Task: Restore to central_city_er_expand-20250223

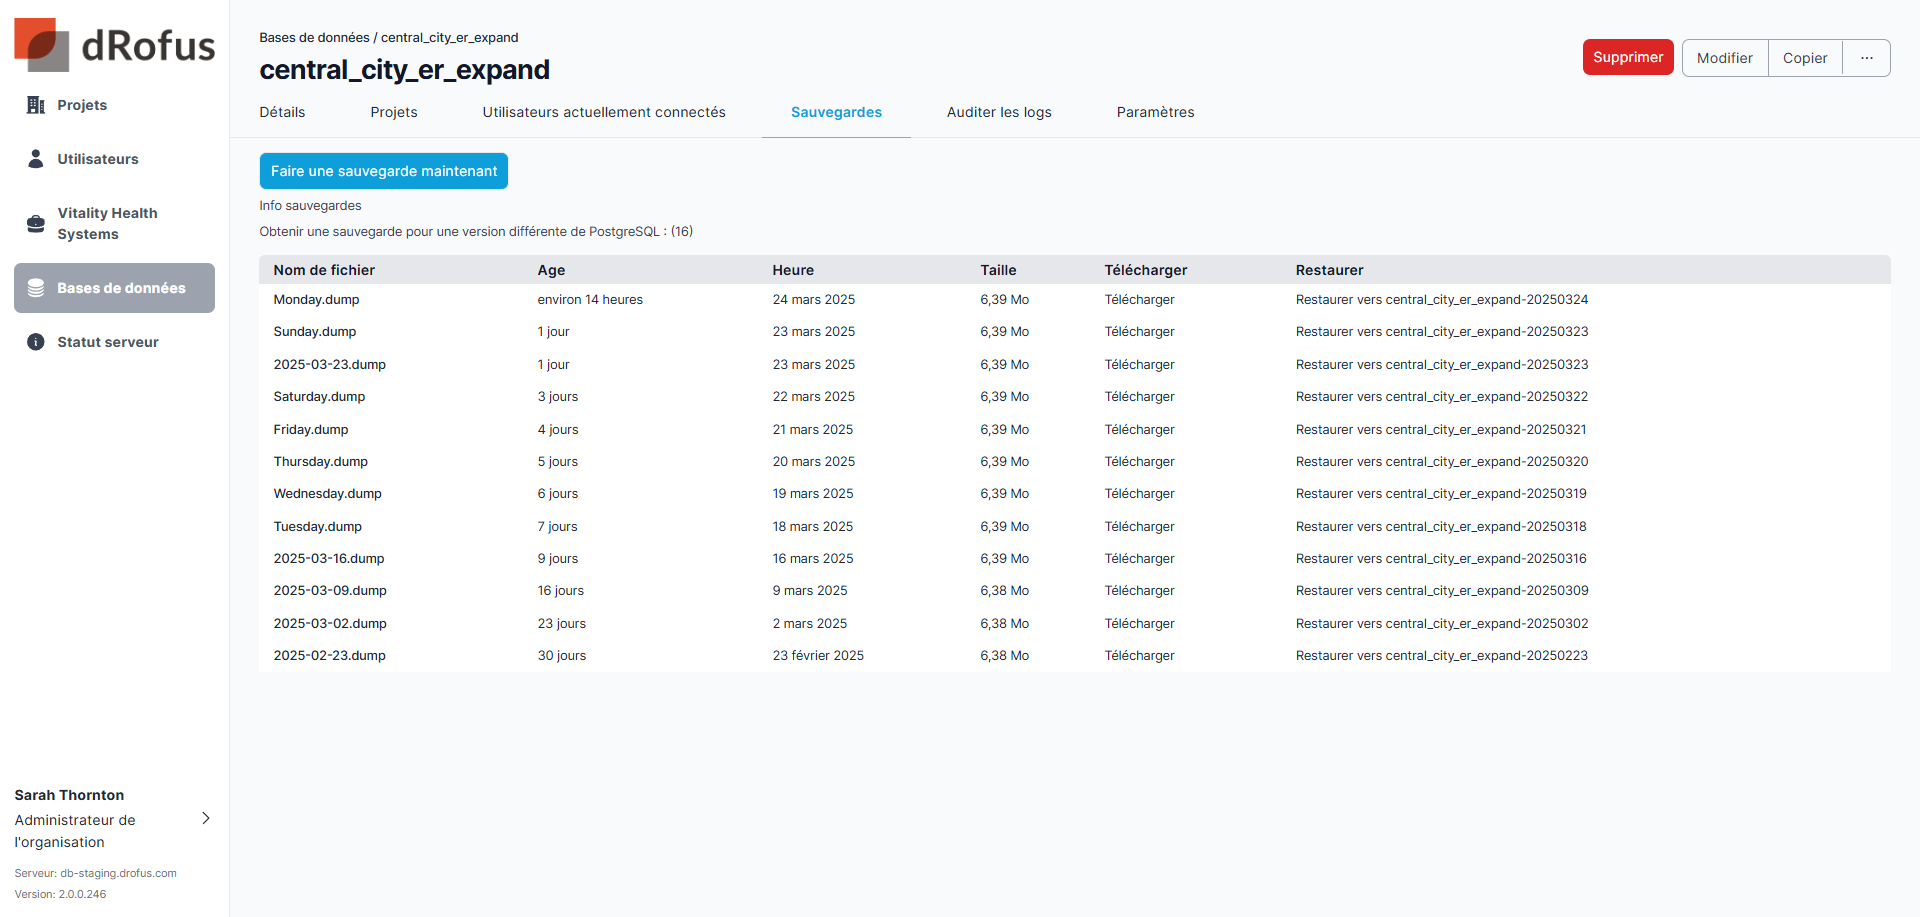Action: pyautogui.click(x=1441, y=656)
